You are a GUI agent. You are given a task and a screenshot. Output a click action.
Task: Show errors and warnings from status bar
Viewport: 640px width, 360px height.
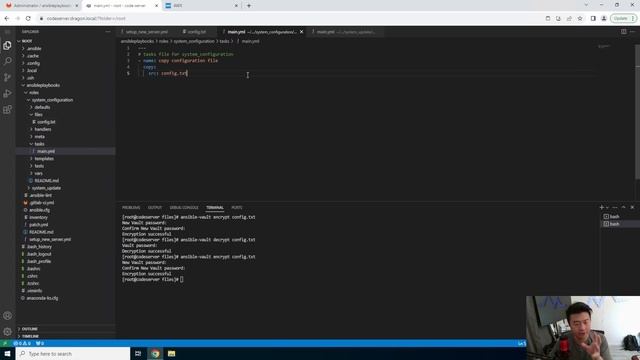[22, 343]
